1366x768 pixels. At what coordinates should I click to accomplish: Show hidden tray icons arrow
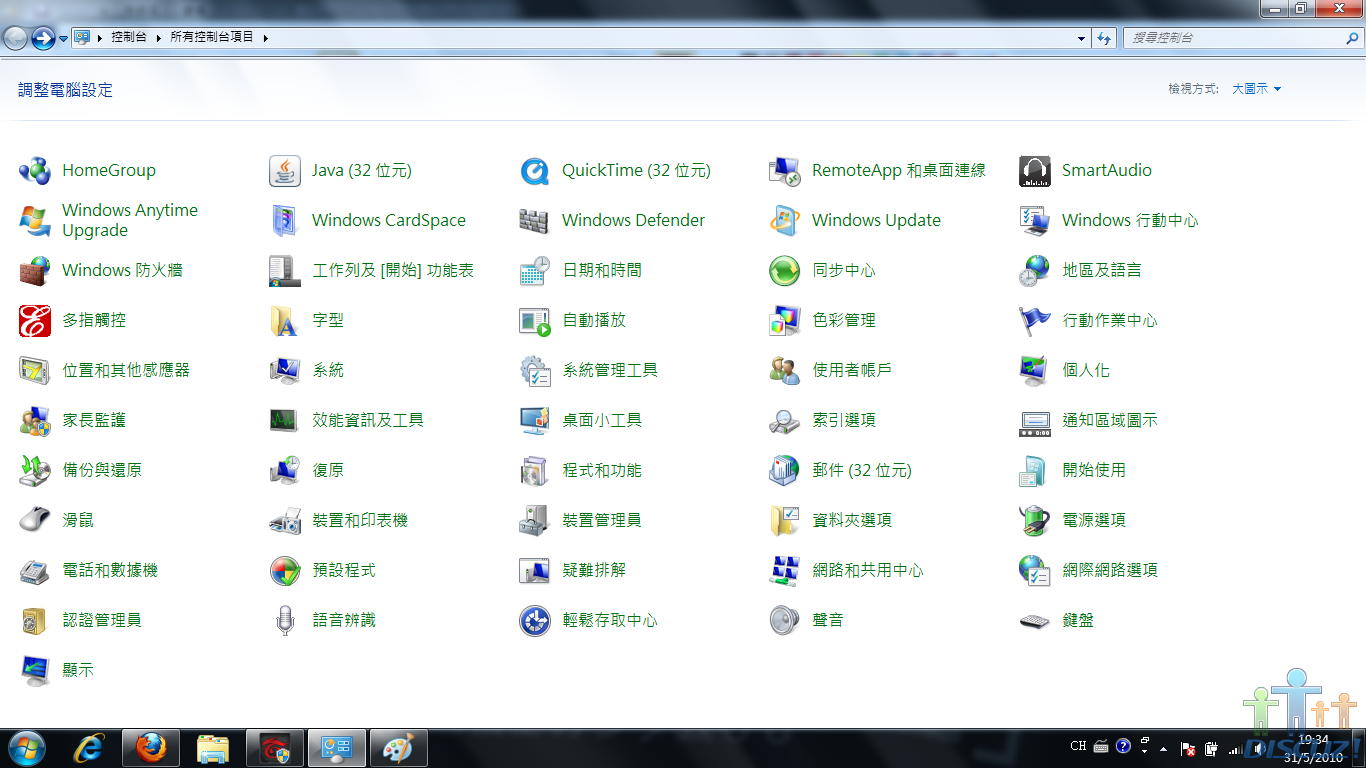1163,747
